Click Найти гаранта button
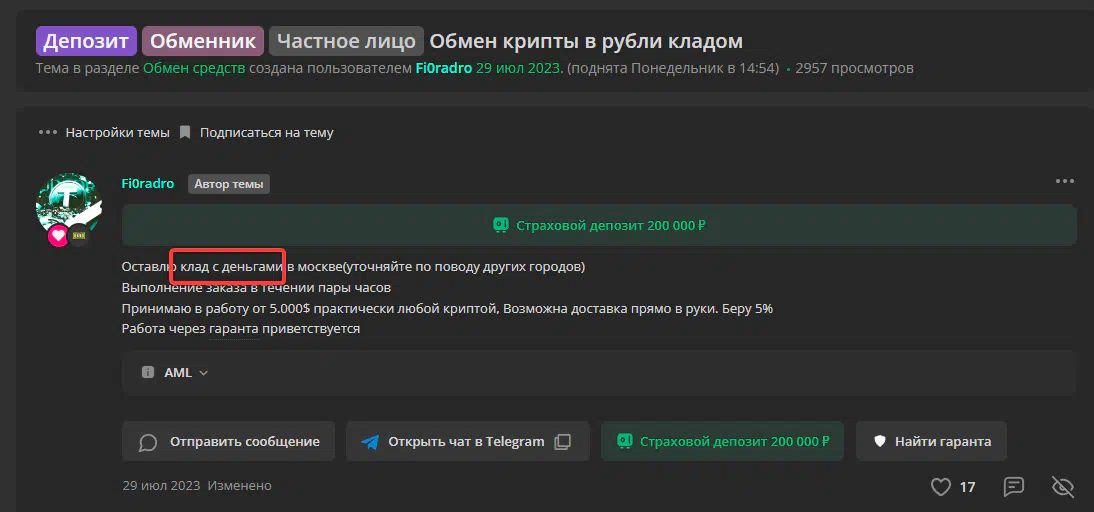The width and height of the screenshot is (1094, 512). pos(931,442)
